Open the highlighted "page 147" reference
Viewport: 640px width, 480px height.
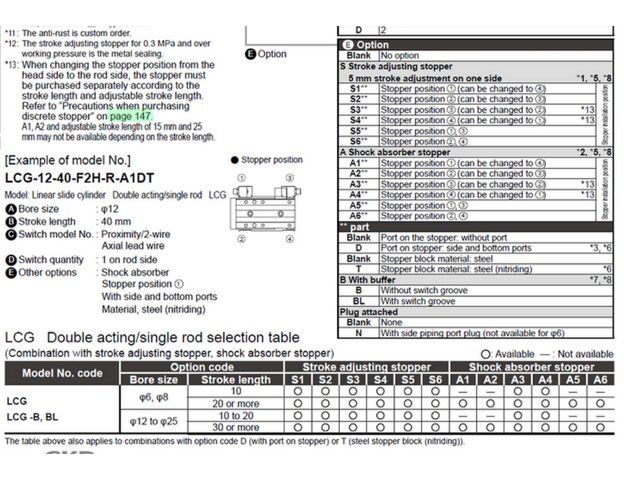tap(131, 116)
